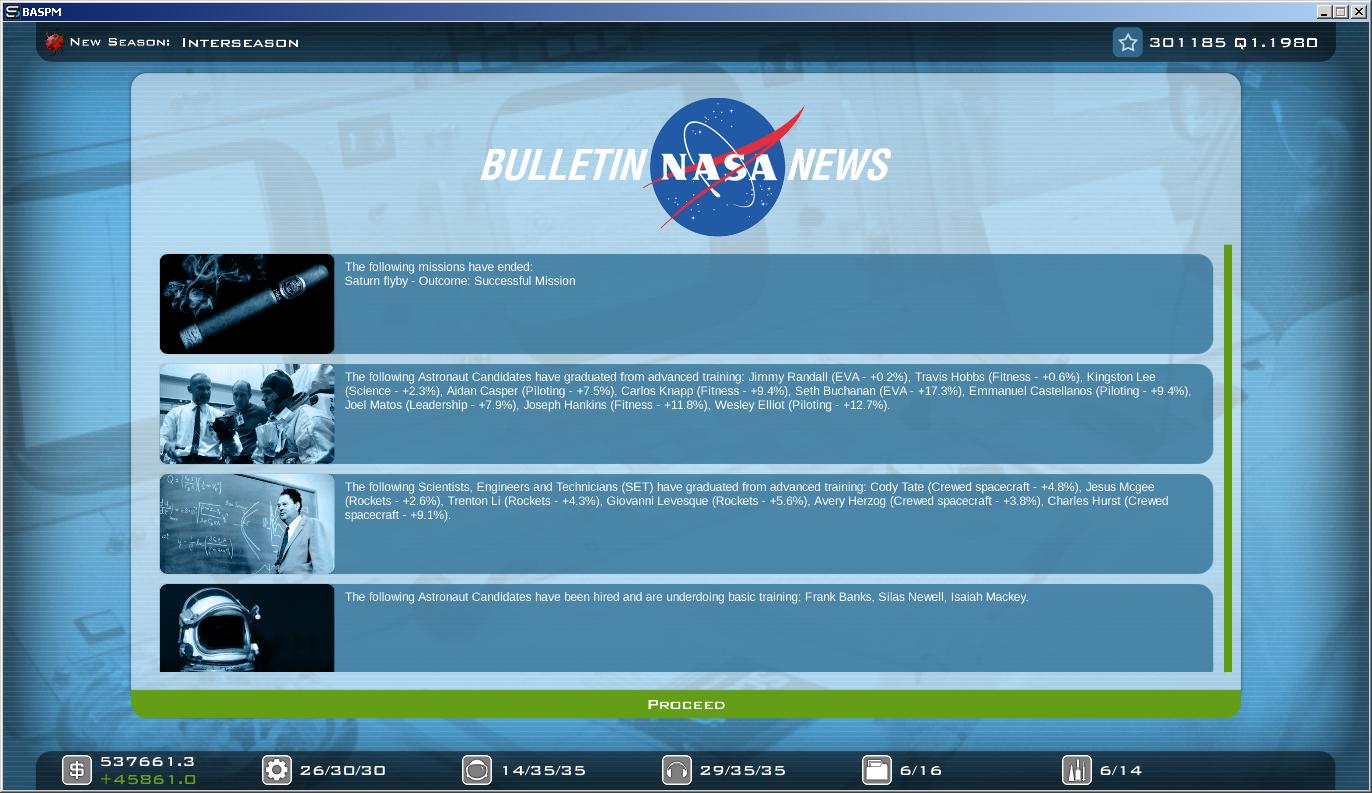Screen dimensions: 1372x793
Task: Click the star prestige icon at top right
Action: (x=1128, y=42)
